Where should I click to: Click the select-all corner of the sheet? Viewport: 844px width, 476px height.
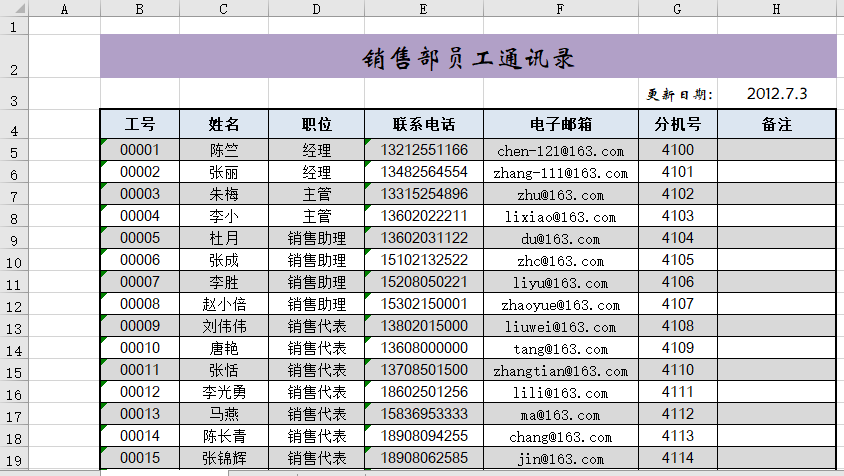[14, 9]
